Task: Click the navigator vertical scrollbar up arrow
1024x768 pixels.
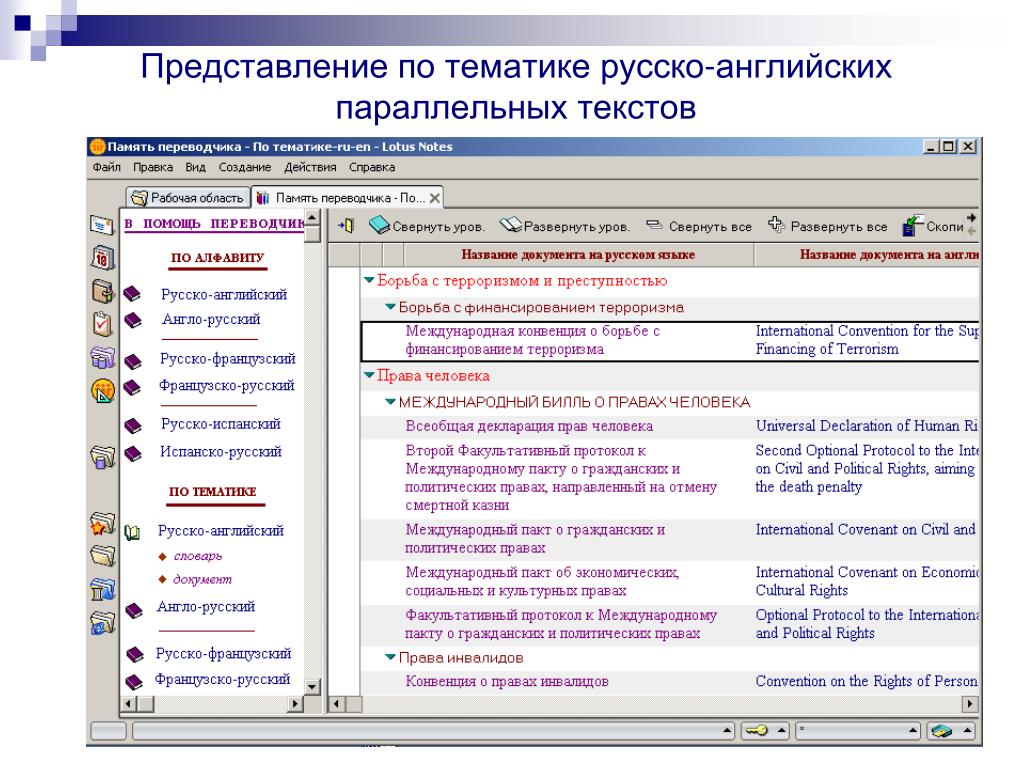Action: pyautogui.click(x=312, y=217)
